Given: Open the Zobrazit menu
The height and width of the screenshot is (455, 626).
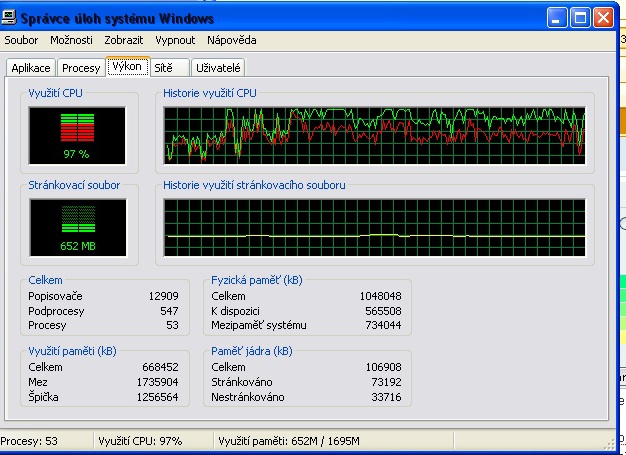Looking at the screenshot, I should (124, 40).
